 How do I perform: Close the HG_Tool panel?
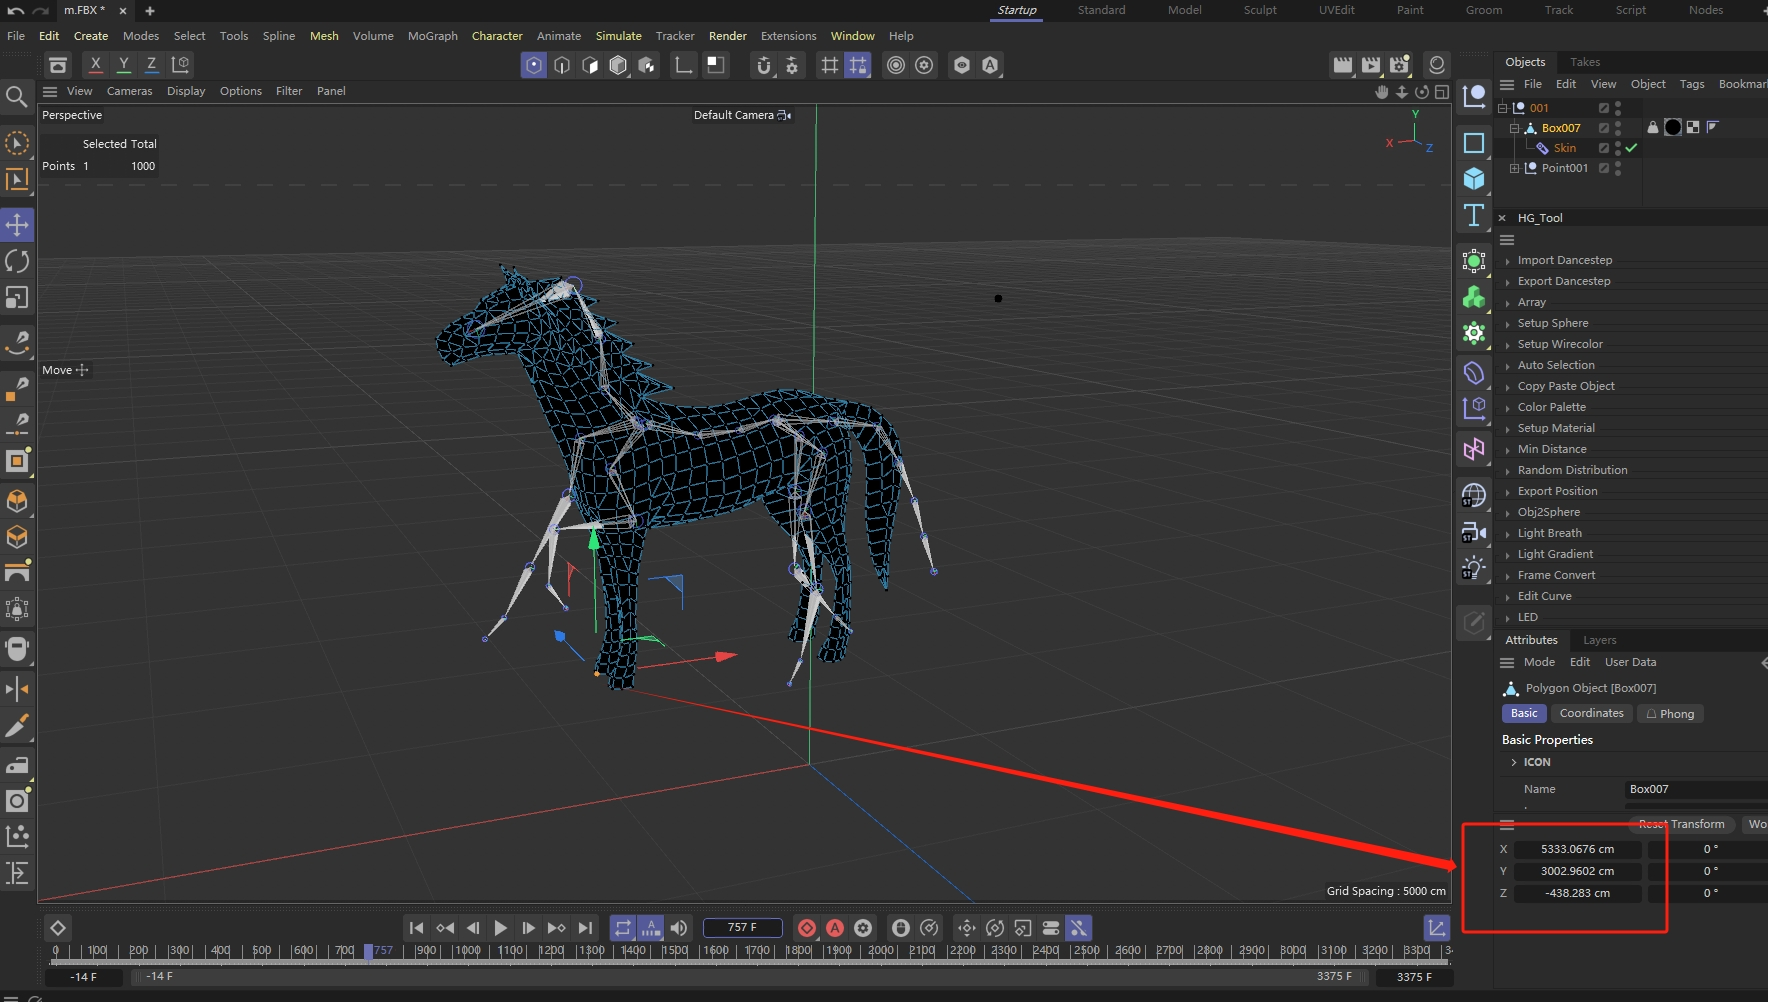click(x=1502, y=218)
